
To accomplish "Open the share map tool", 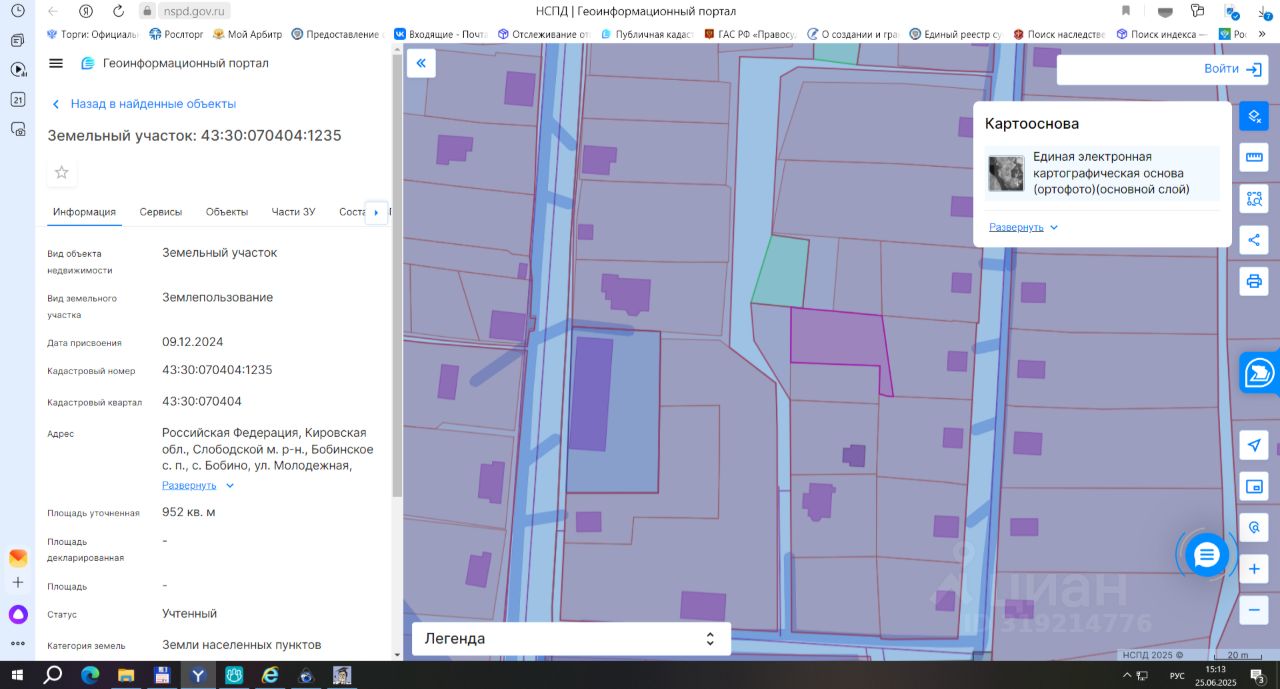I will click(1254, 240).
